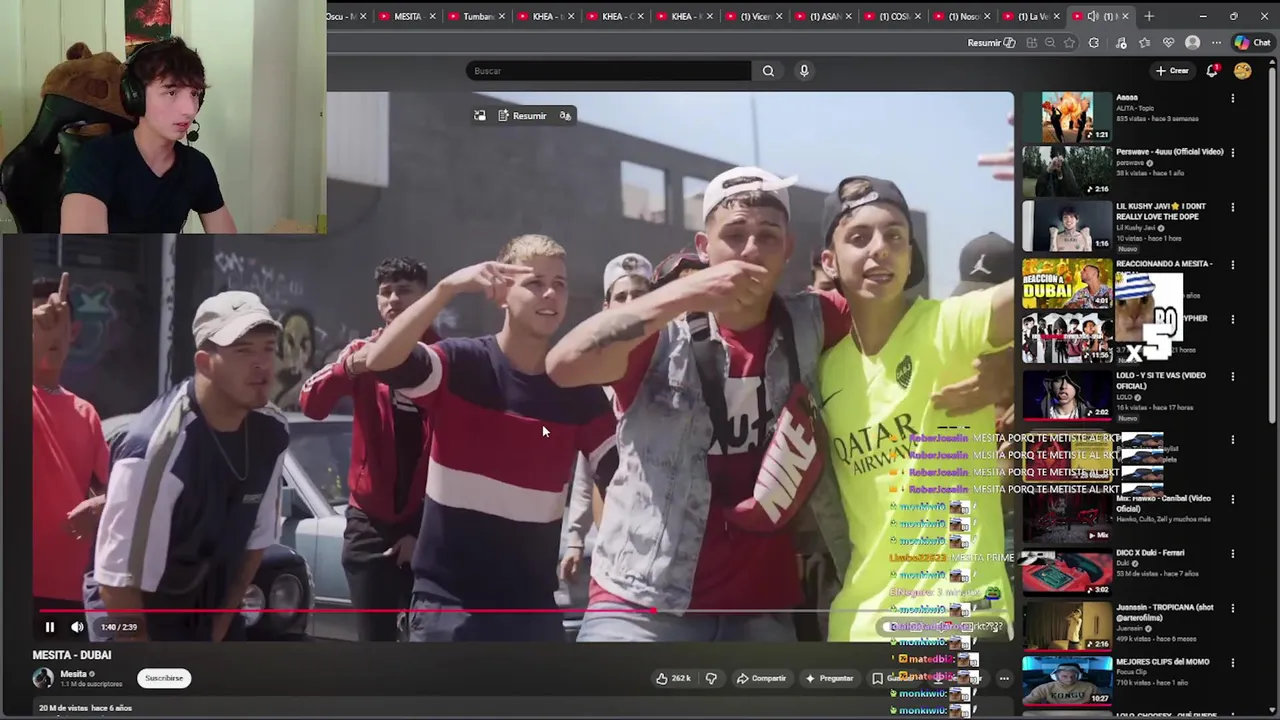Share the video via Compartir
Viewport: 1280px width, 720px height.
(761, 678)
